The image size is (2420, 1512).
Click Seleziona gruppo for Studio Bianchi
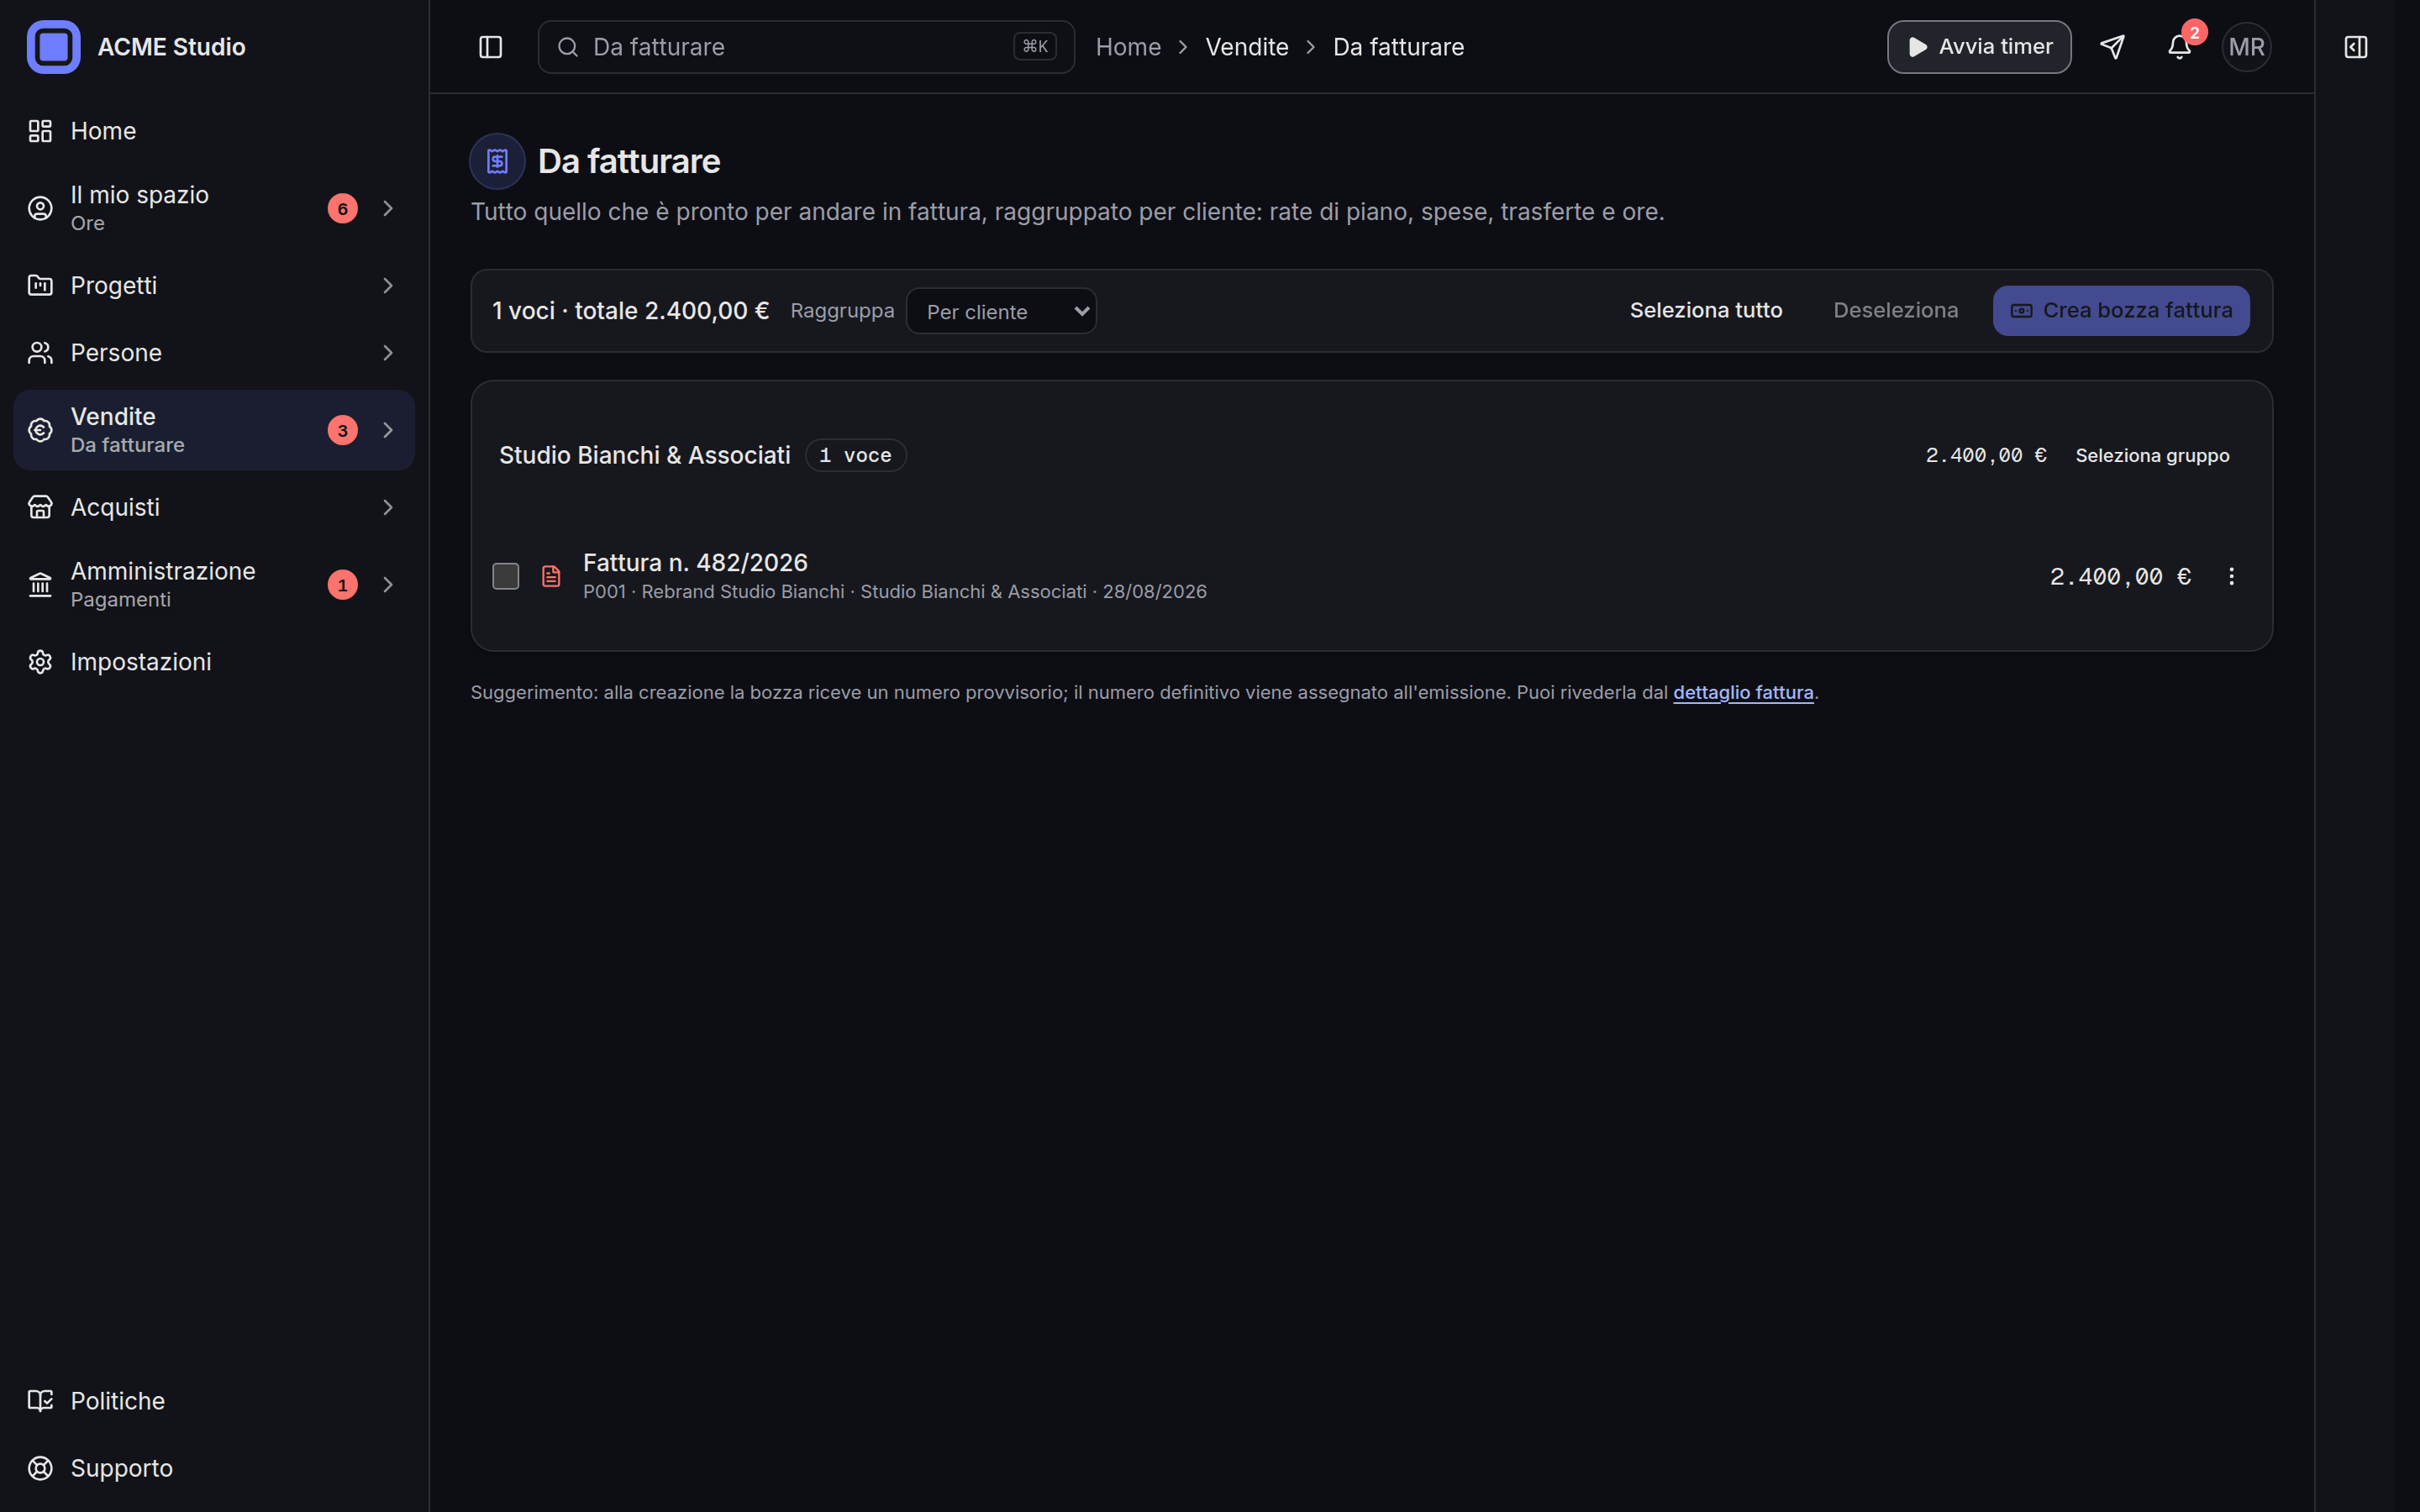coord(2152,455)
